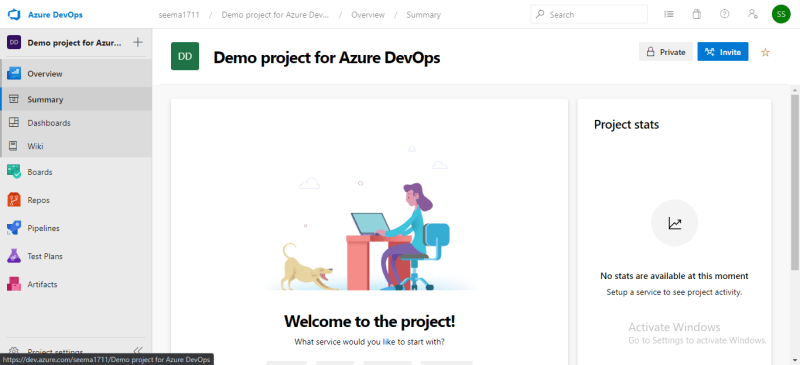Click the plus button to add new item

(138, 42)
